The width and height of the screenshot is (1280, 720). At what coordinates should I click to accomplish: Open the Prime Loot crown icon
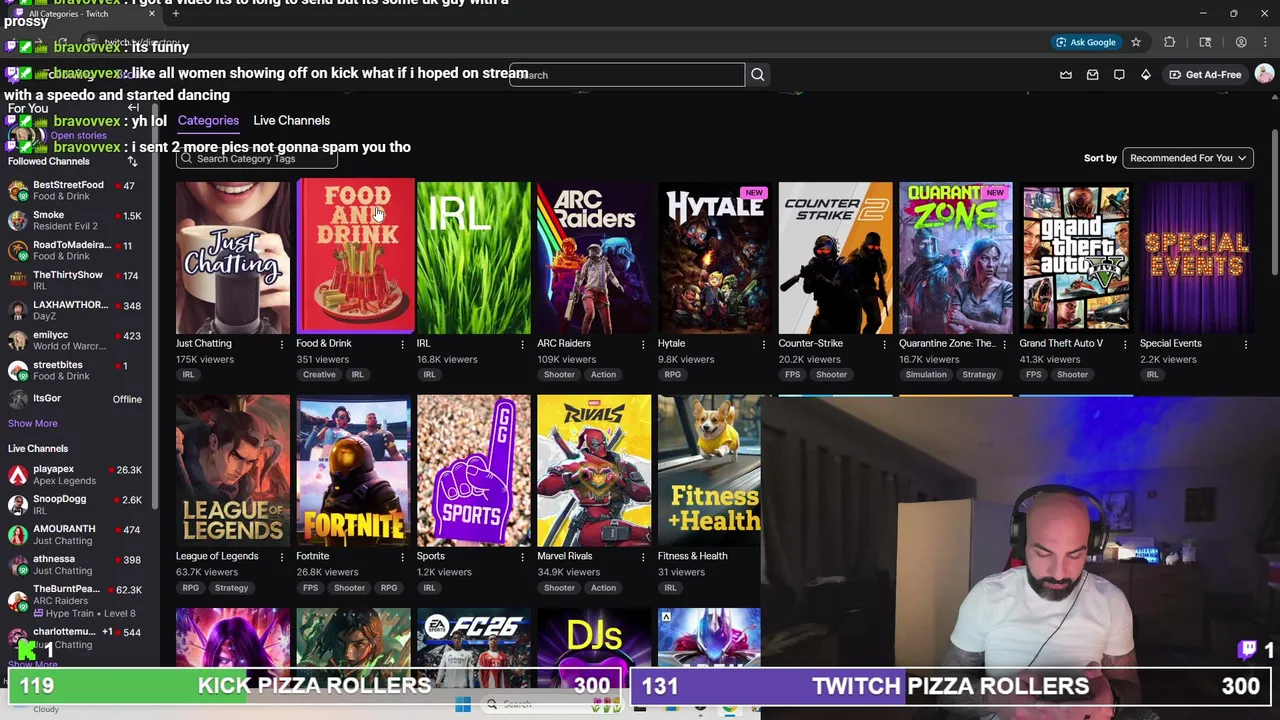coord(1066,75)
